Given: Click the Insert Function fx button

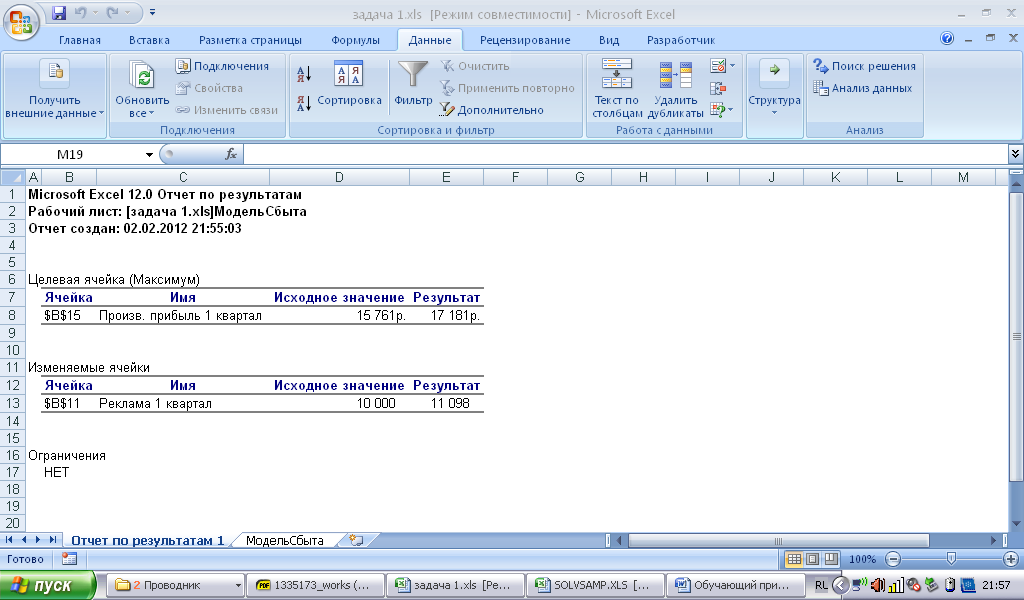Looking at the screenshot, I should click(x=231, y=155).
